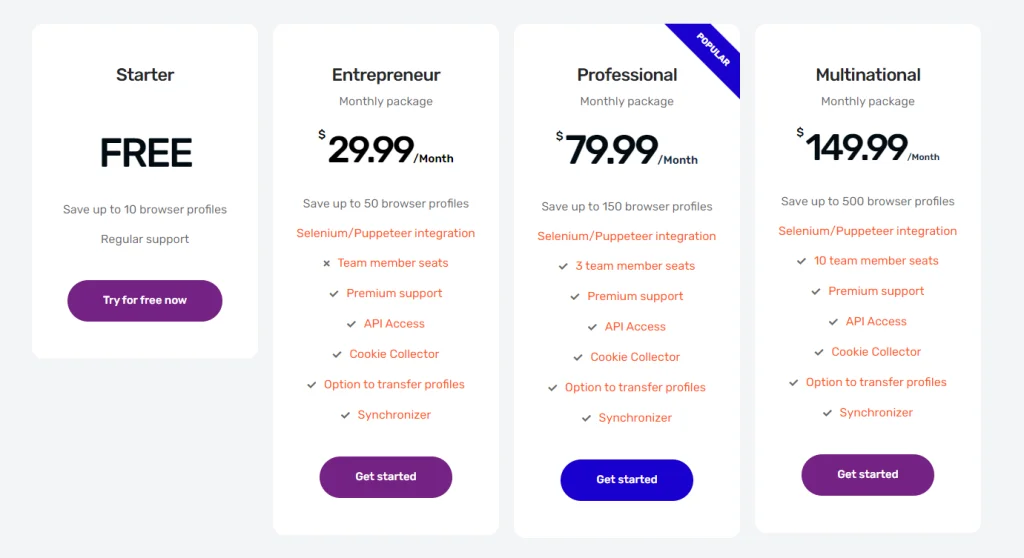Click the checkmark next to Multinational Synchronizer

click(828, 413)
